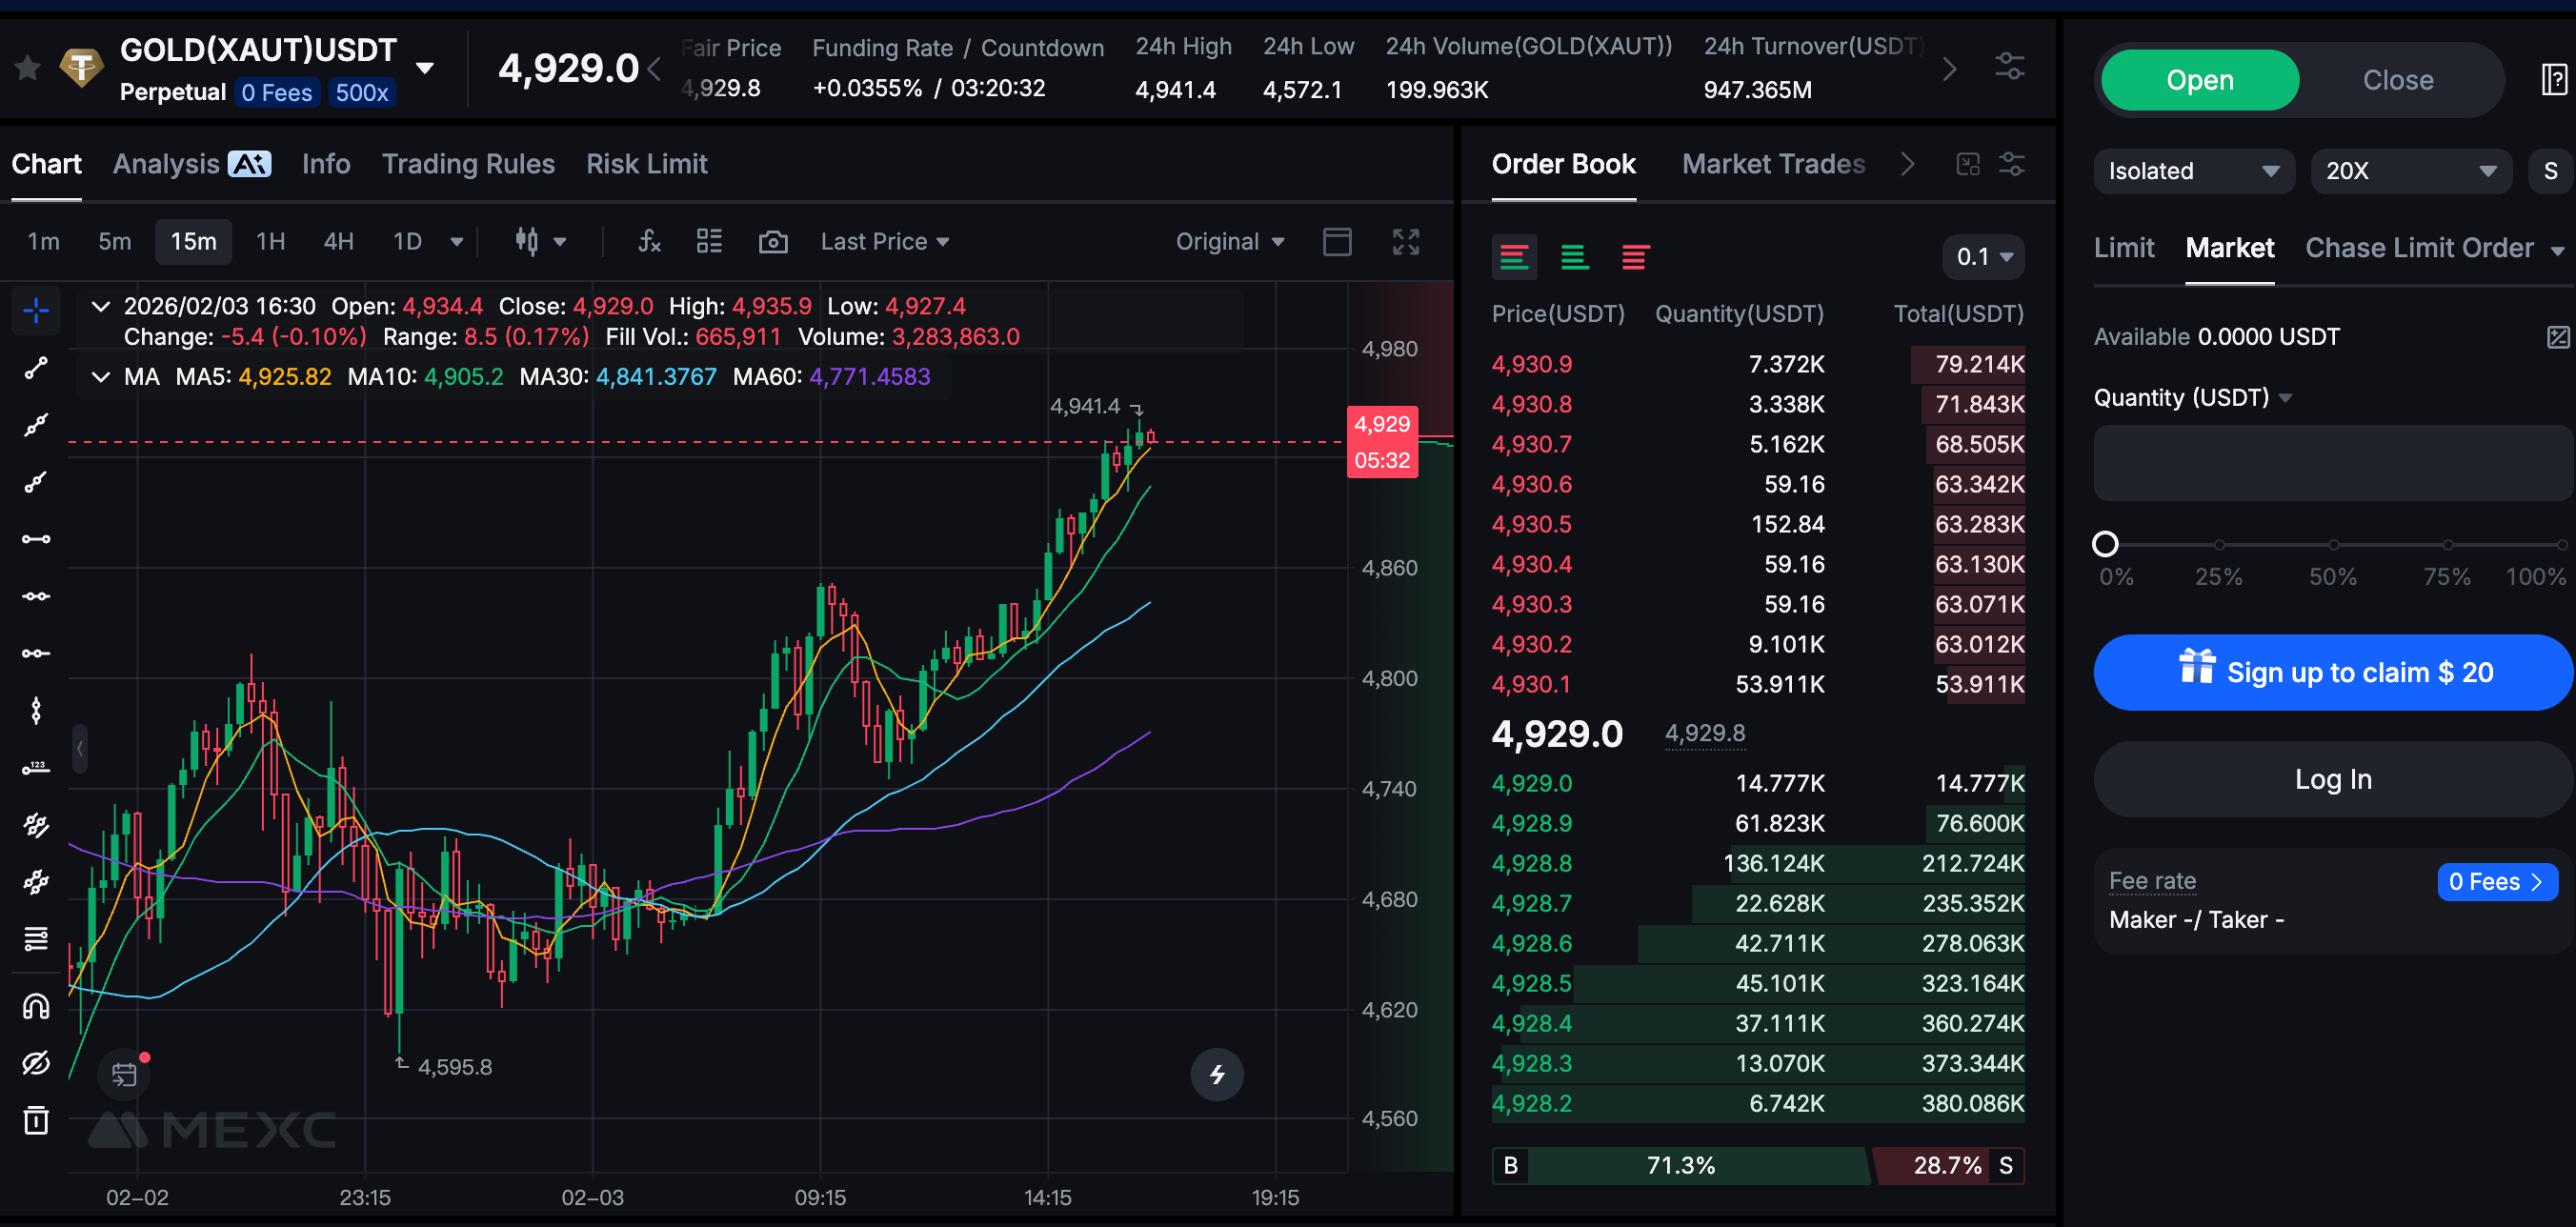Switch to the Market Trades tab
The width and height of the screenshot is (2576, 1227).
pos(1773,164)
